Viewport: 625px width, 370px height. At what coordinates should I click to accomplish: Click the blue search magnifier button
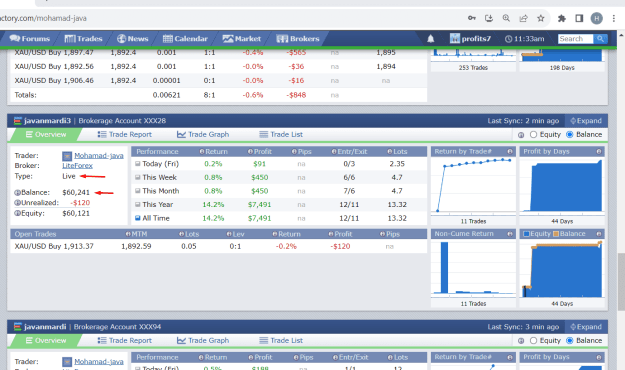point(600,39)
